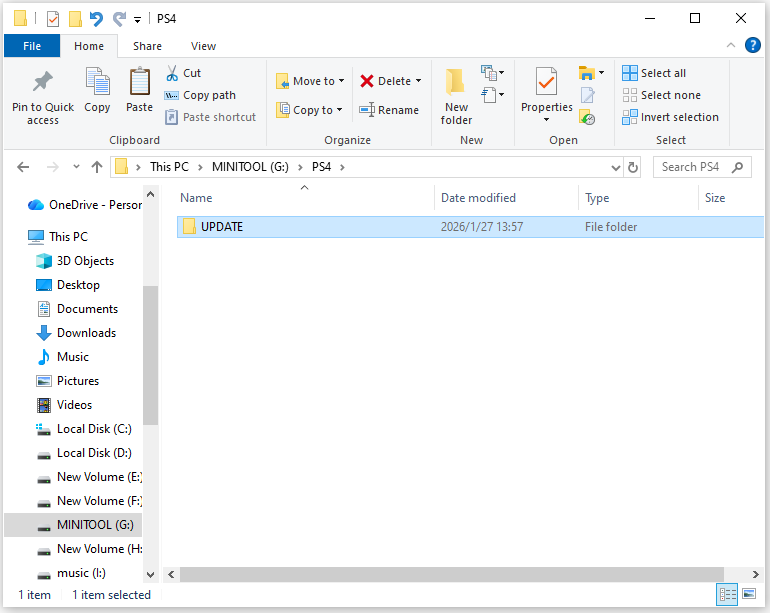Switch to the Share tab

(x=147, y=46)
